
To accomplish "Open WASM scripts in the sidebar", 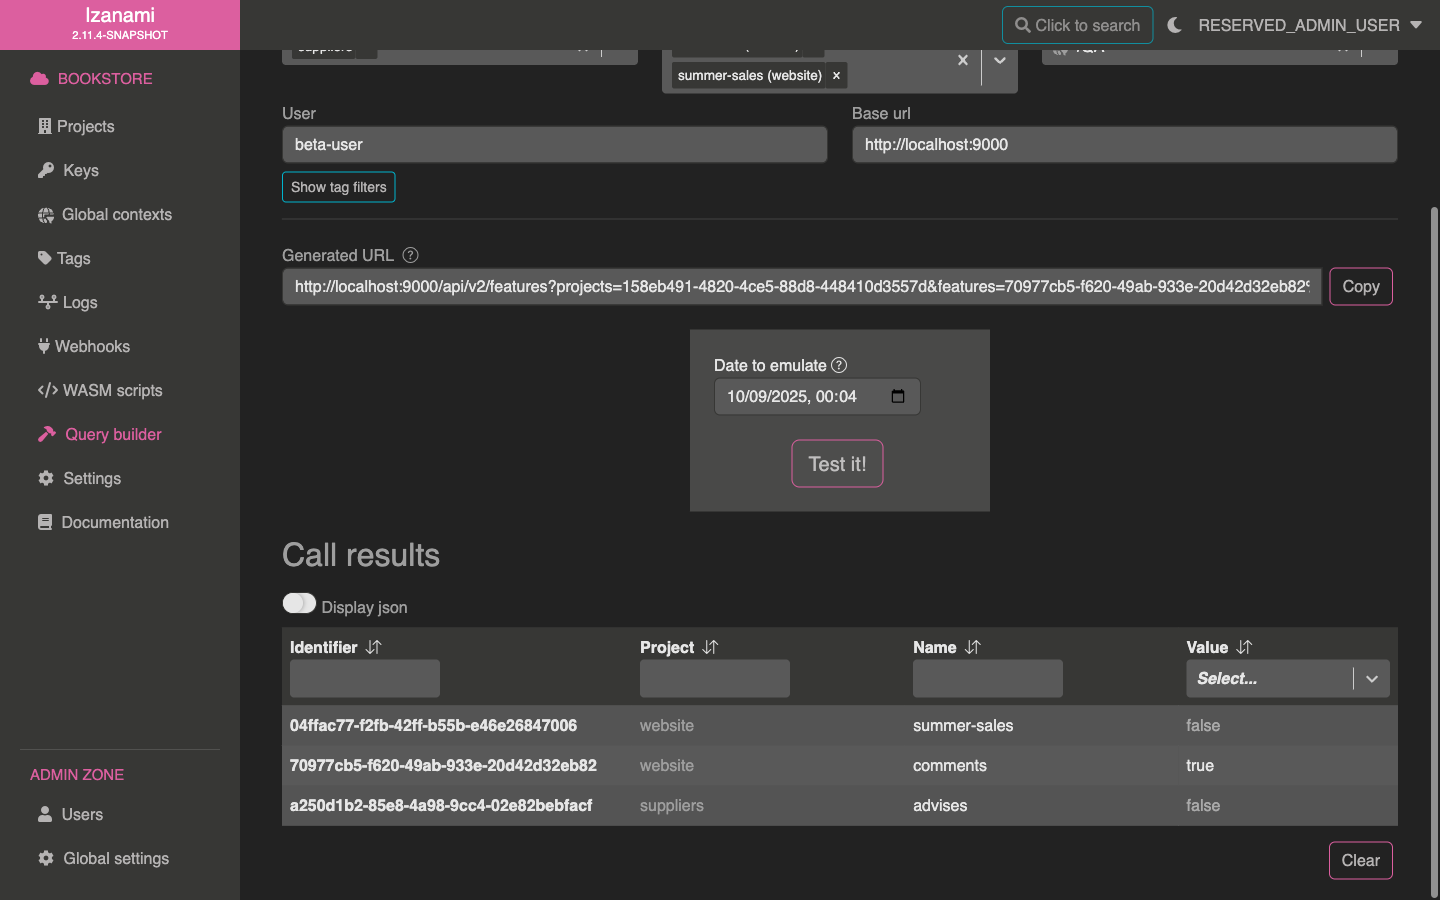I will [x=112, y=390].
